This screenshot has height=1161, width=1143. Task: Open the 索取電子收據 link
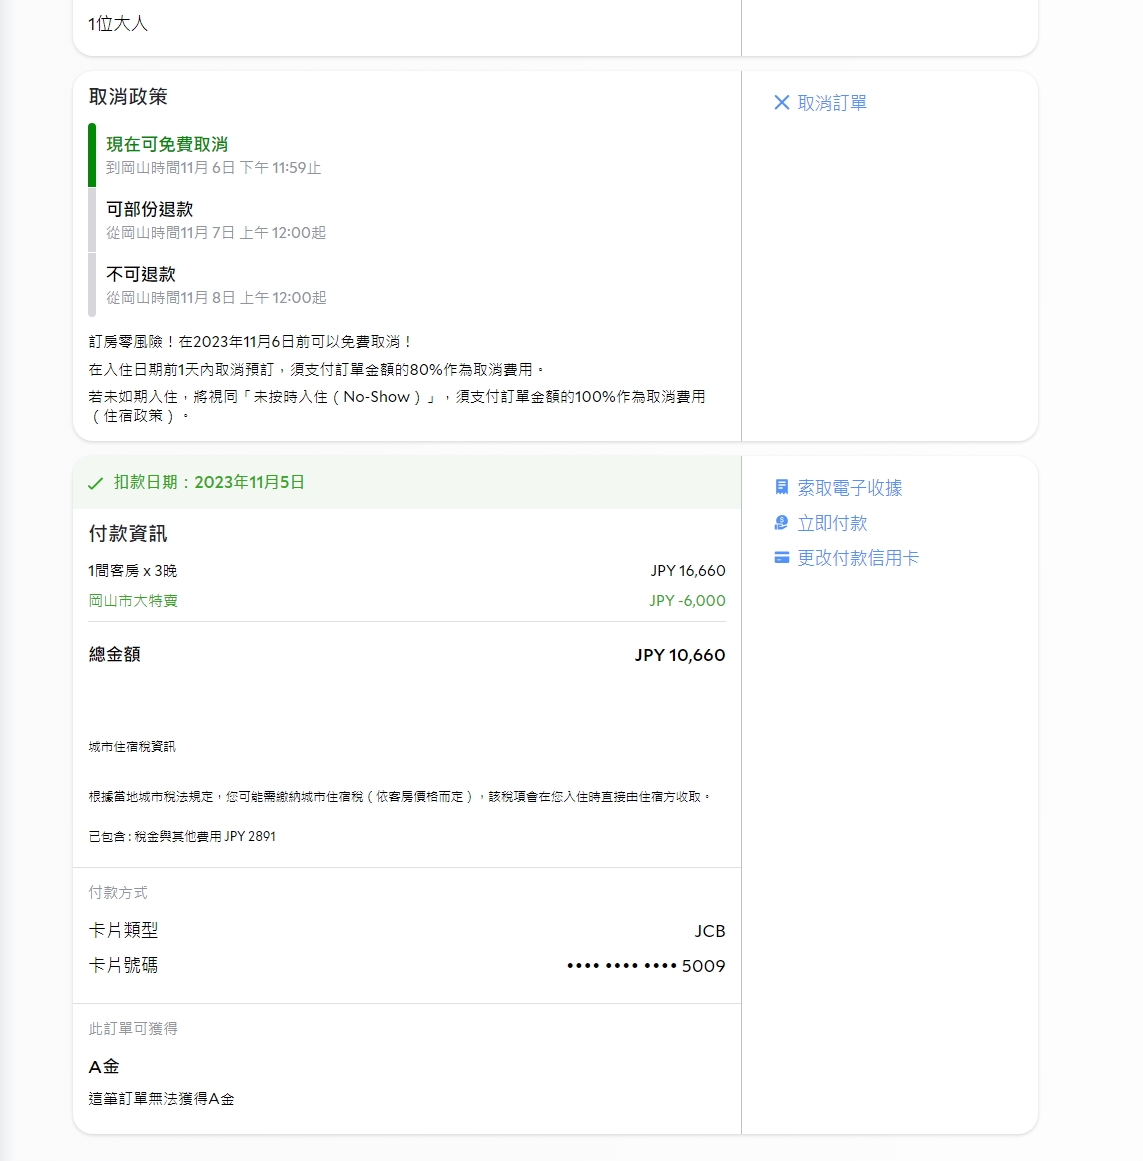point(849,488)
